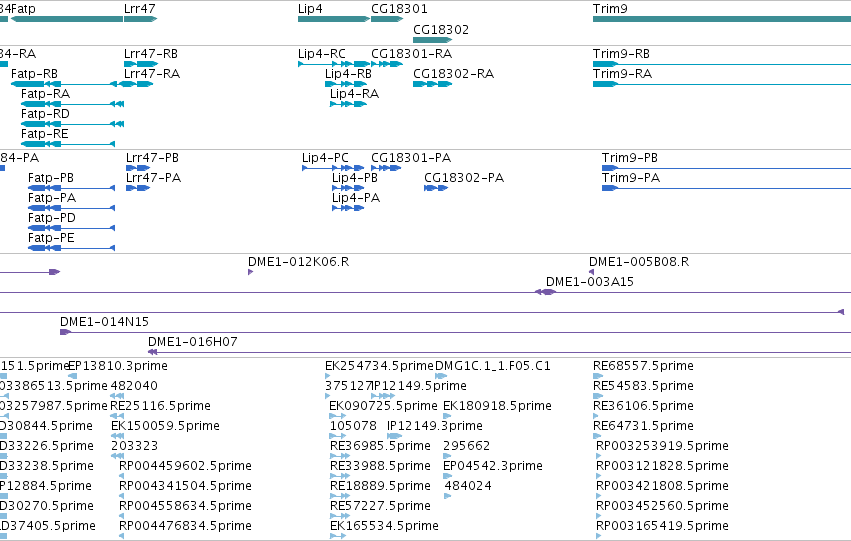Select the Lip4-RB transcript
The width and height of the screenshot is (851, 541).
click(346, 84)
